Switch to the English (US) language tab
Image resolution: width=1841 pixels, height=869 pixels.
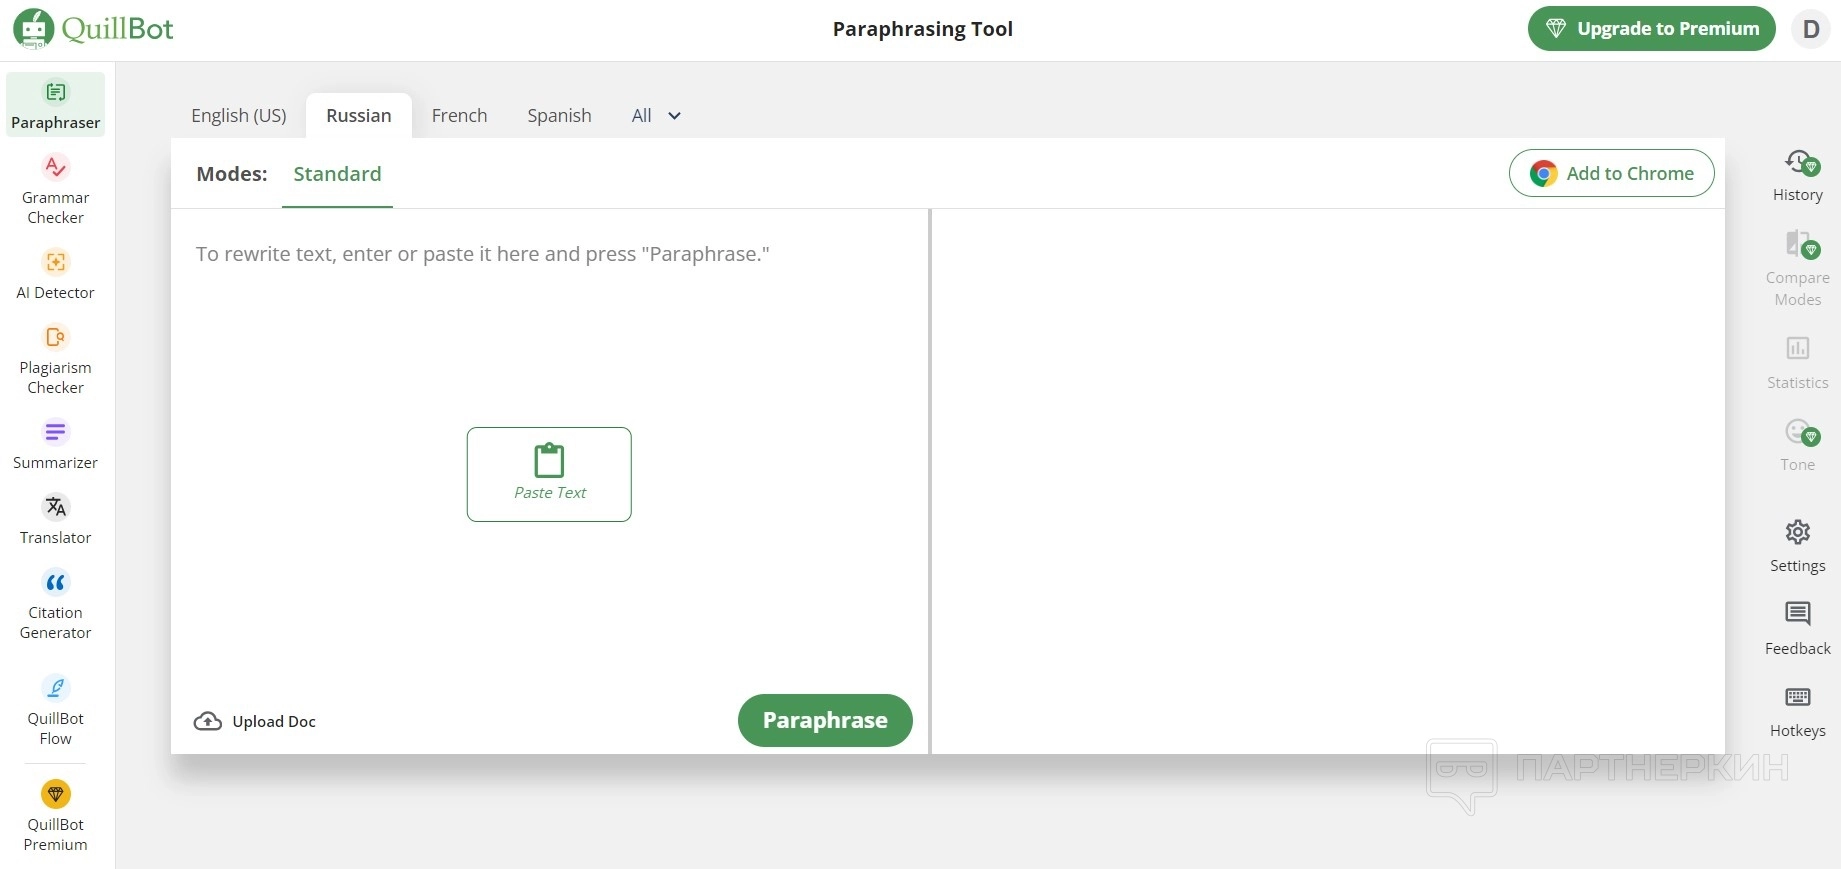click(x=239, y=116)
